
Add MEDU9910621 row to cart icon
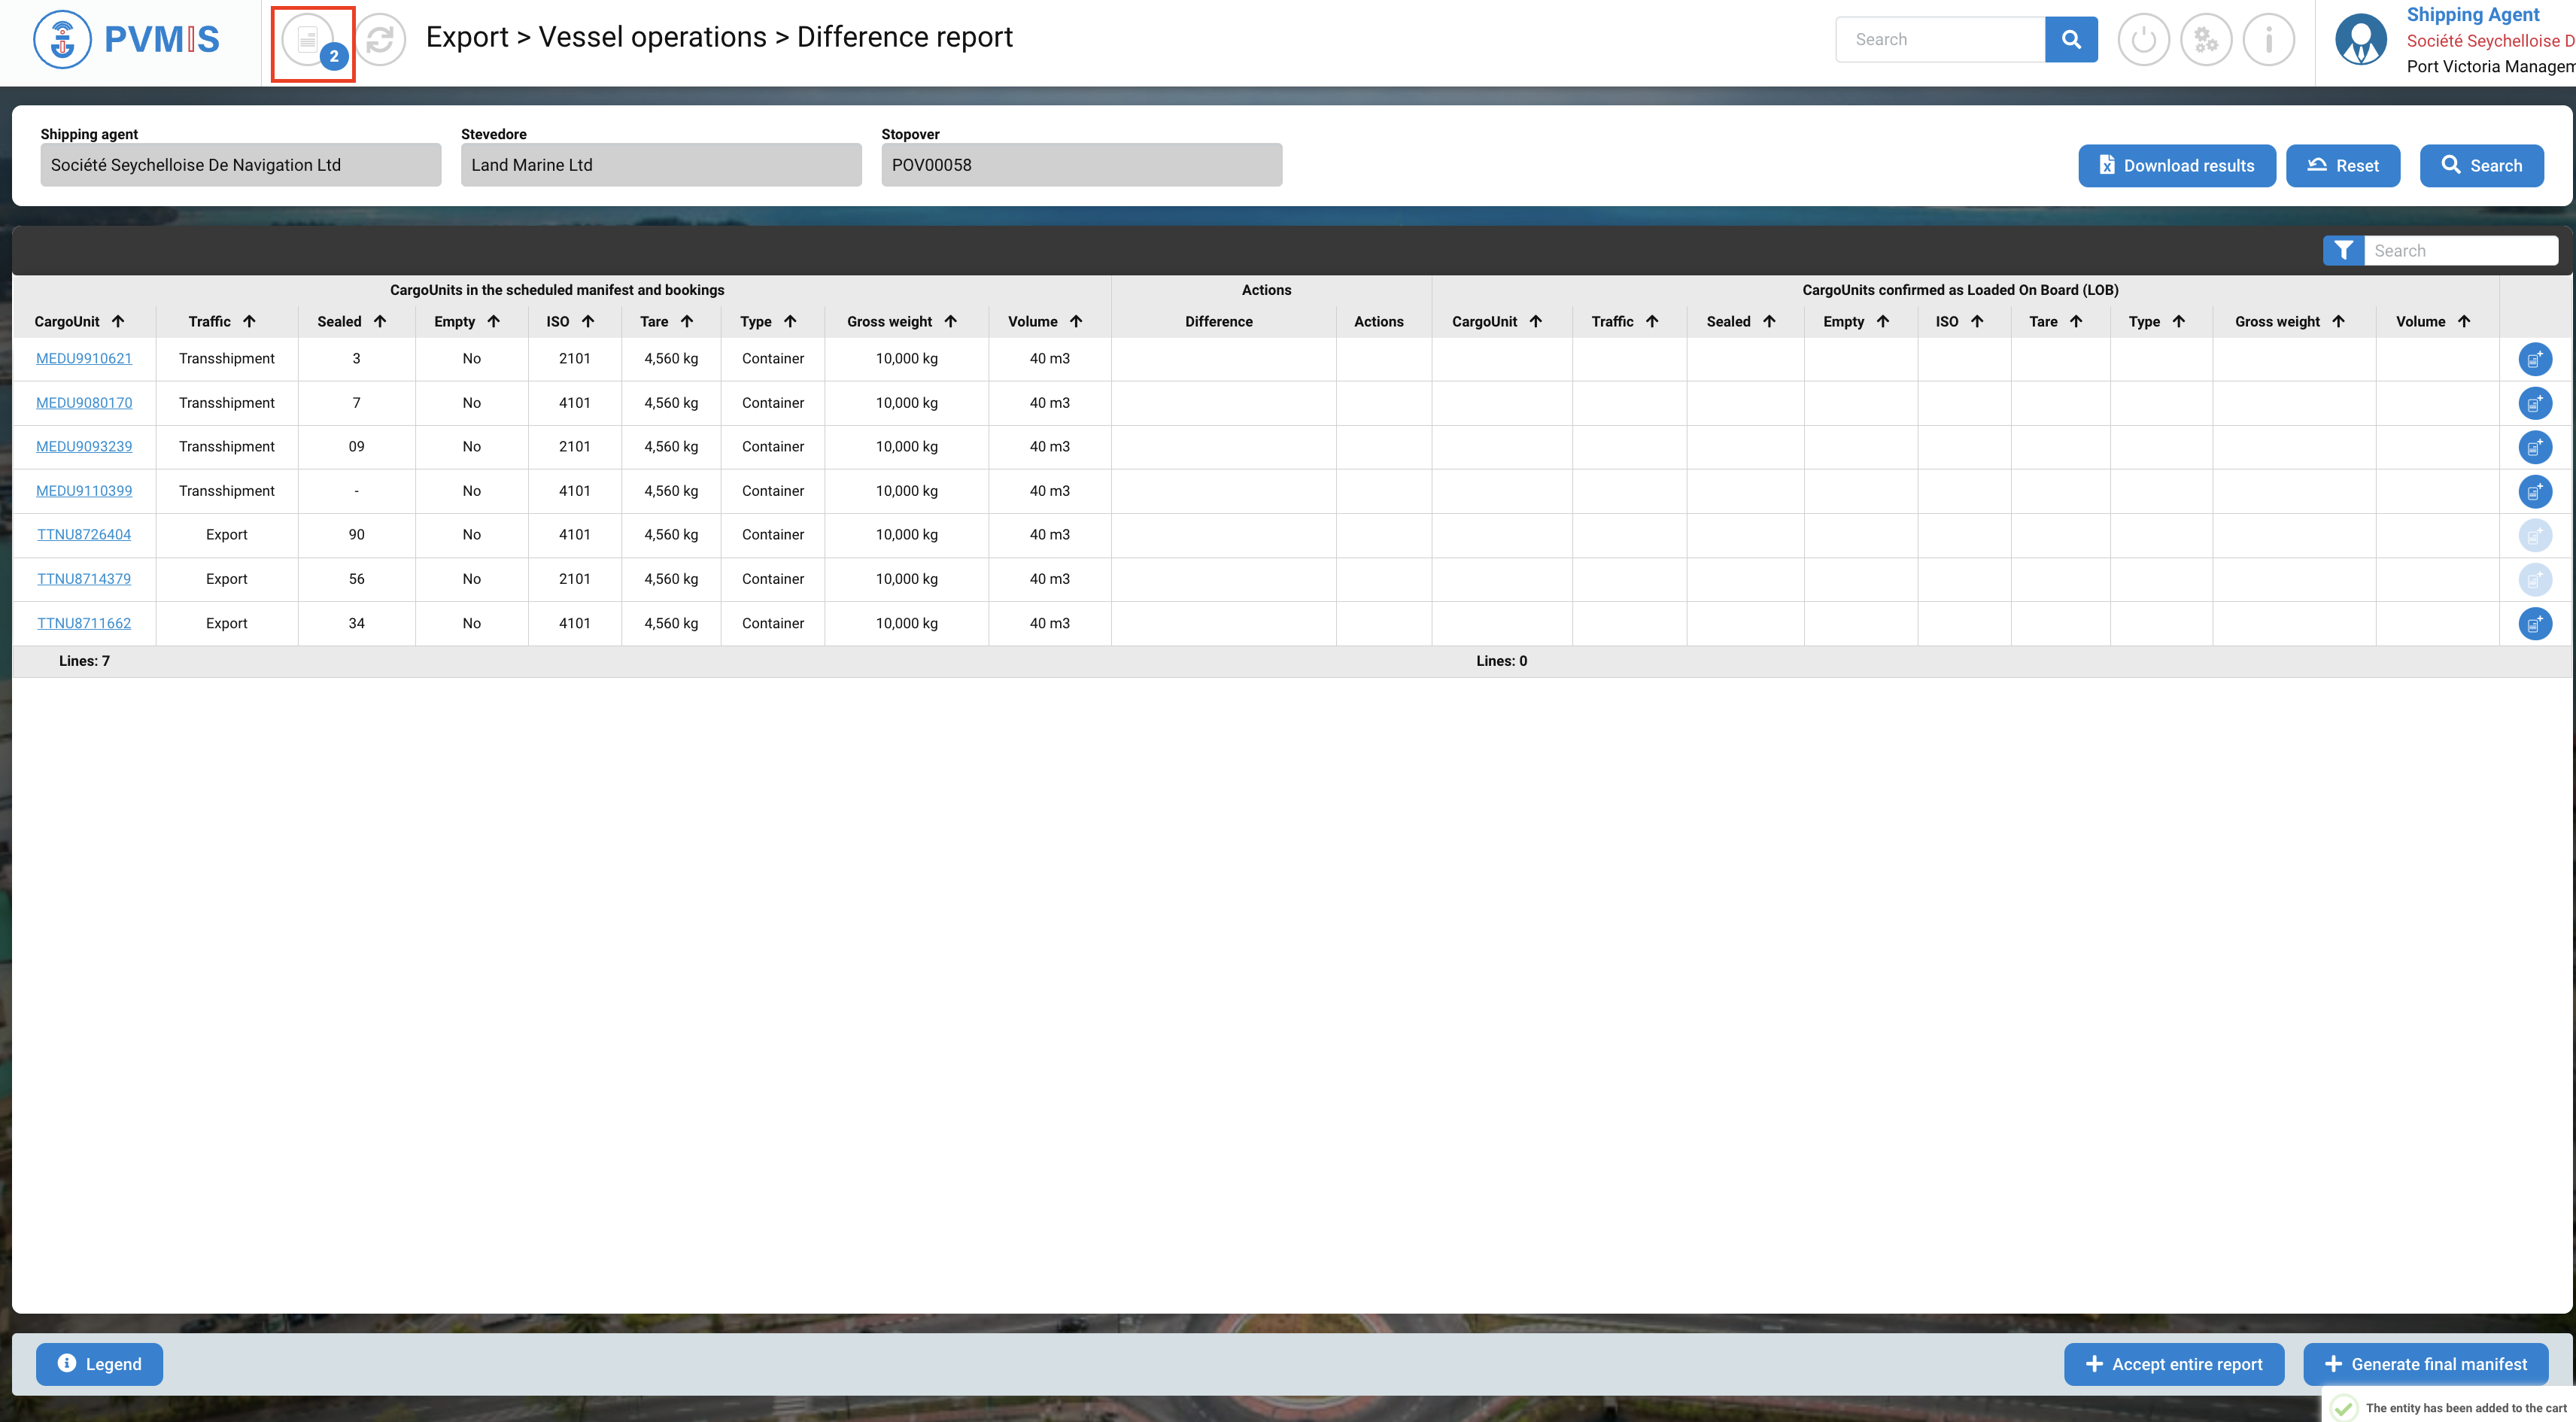[2534, 359]
